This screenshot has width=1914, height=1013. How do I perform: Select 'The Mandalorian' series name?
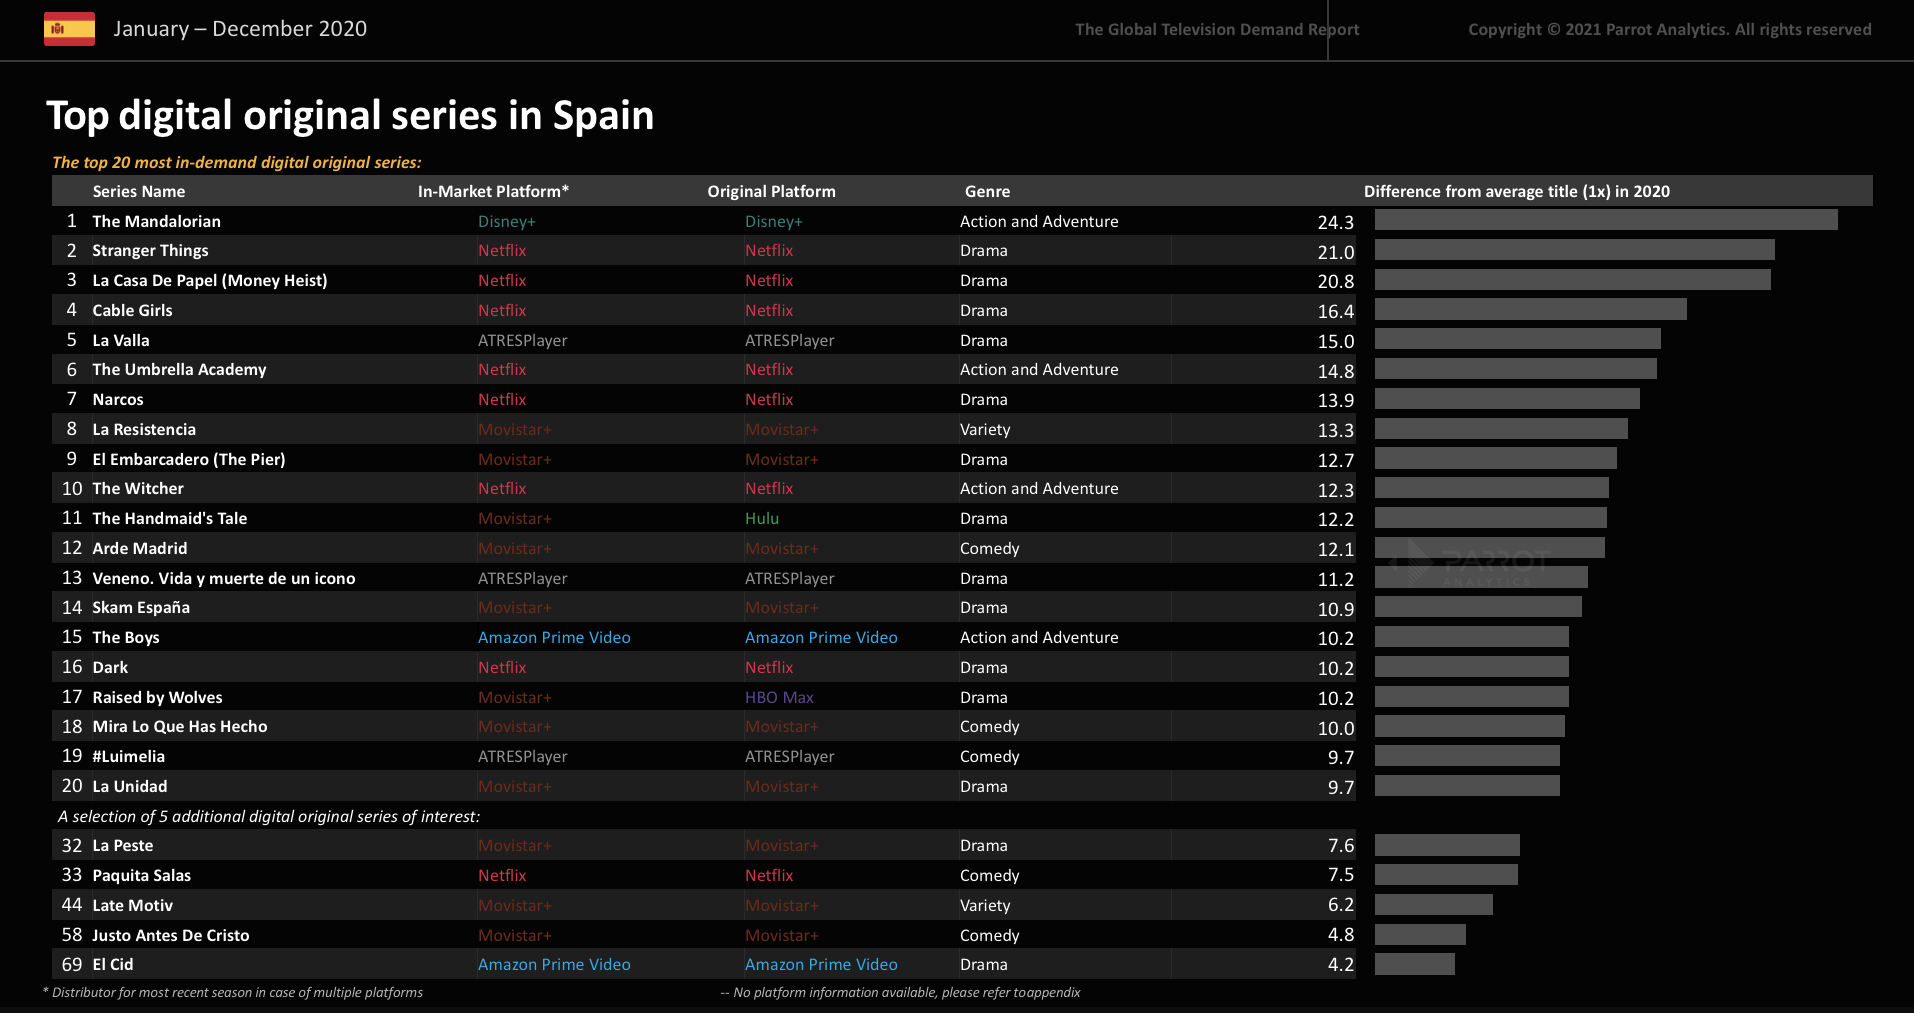tap(156, 221)
